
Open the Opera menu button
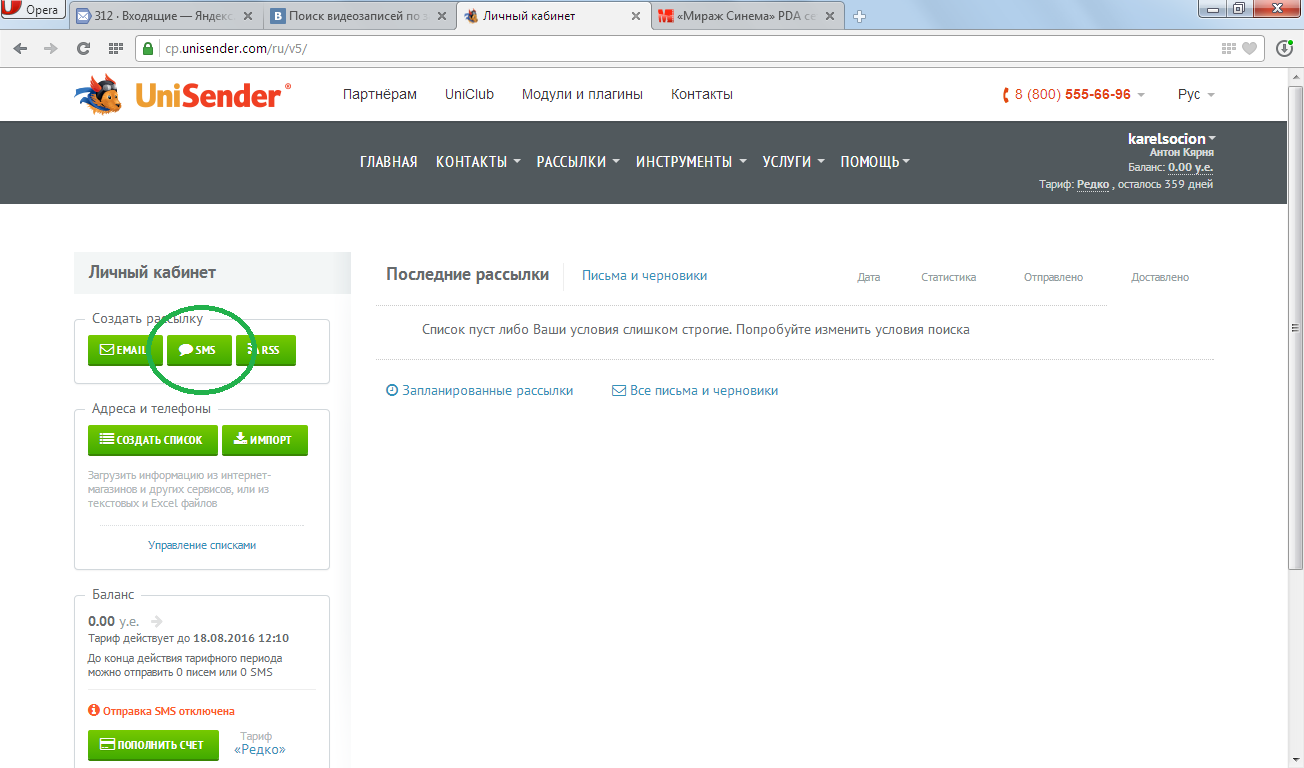coord(33,11)
